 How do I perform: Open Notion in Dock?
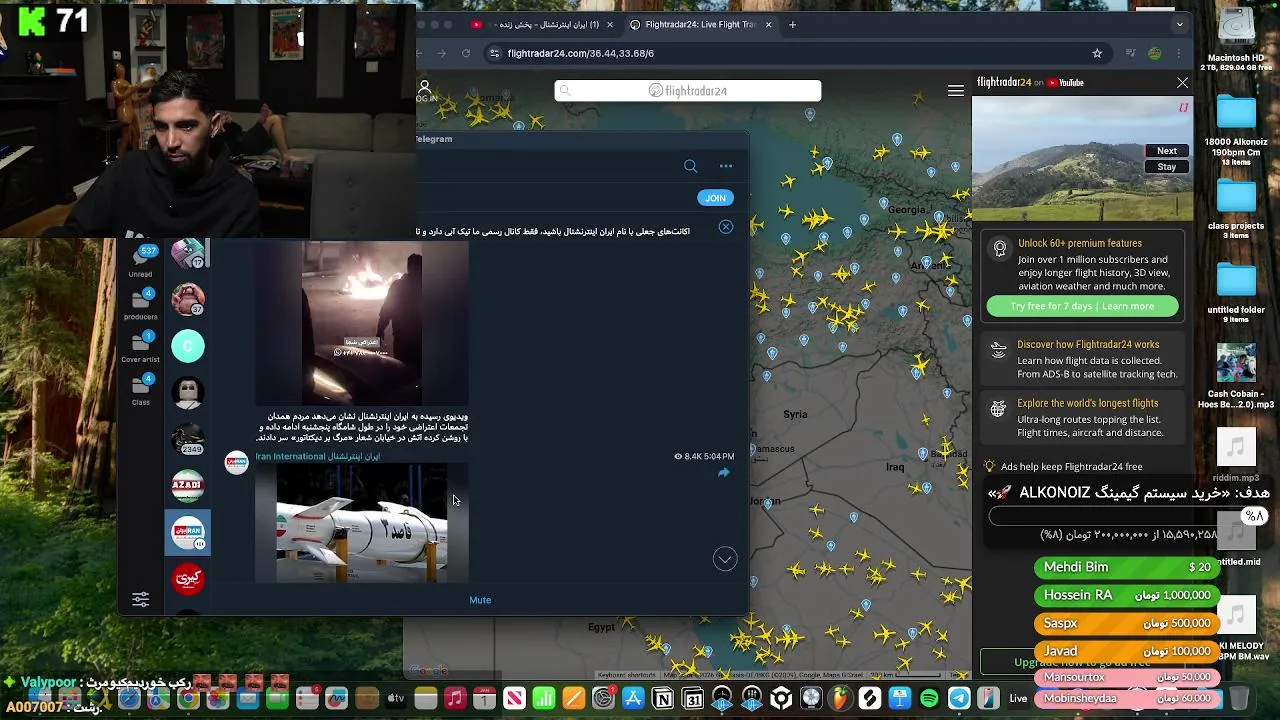(x=663, y=698)
